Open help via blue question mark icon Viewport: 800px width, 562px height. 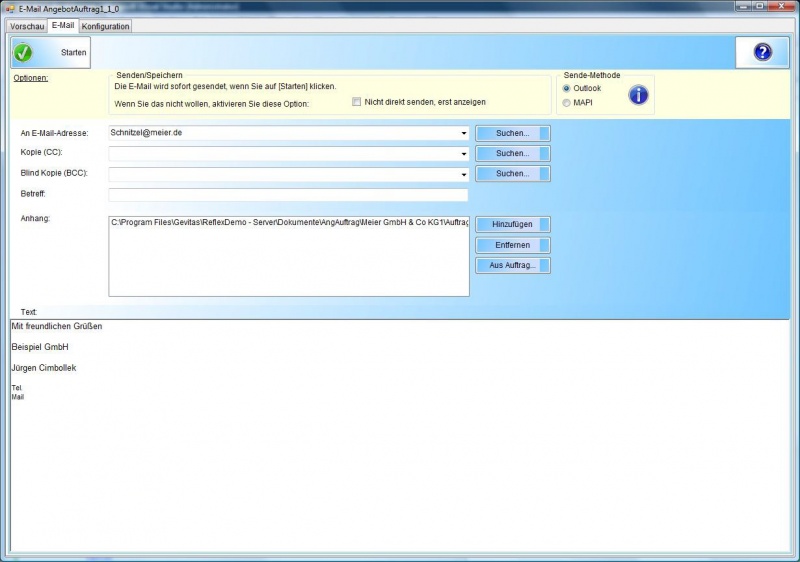click(762, 52)
